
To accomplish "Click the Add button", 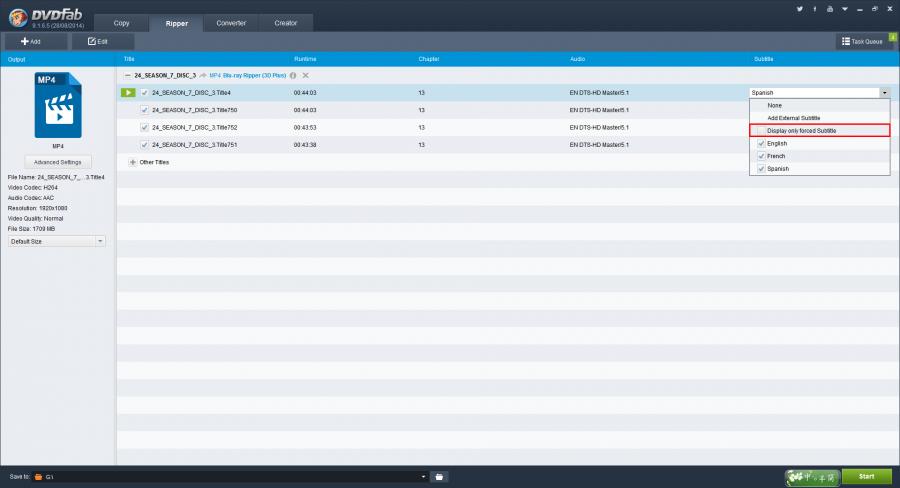I will click(36, 41).
